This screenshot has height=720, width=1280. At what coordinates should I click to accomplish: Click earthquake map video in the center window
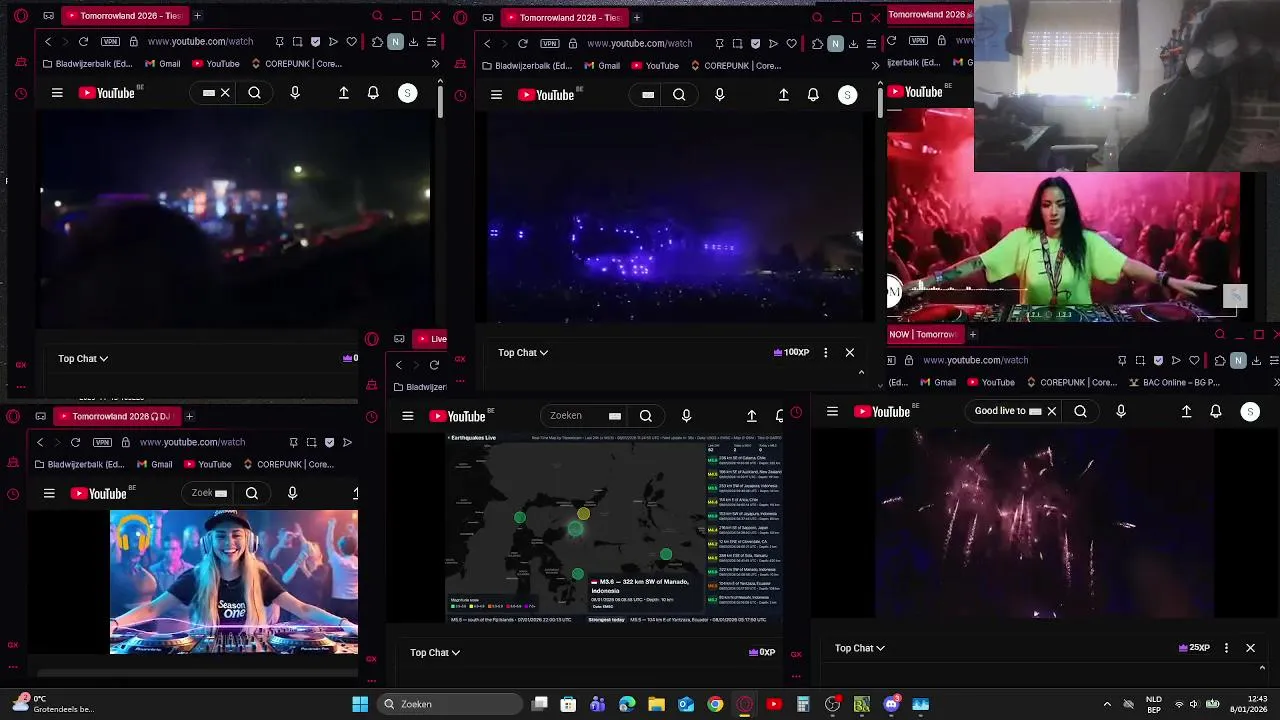(x=614, y=529)
